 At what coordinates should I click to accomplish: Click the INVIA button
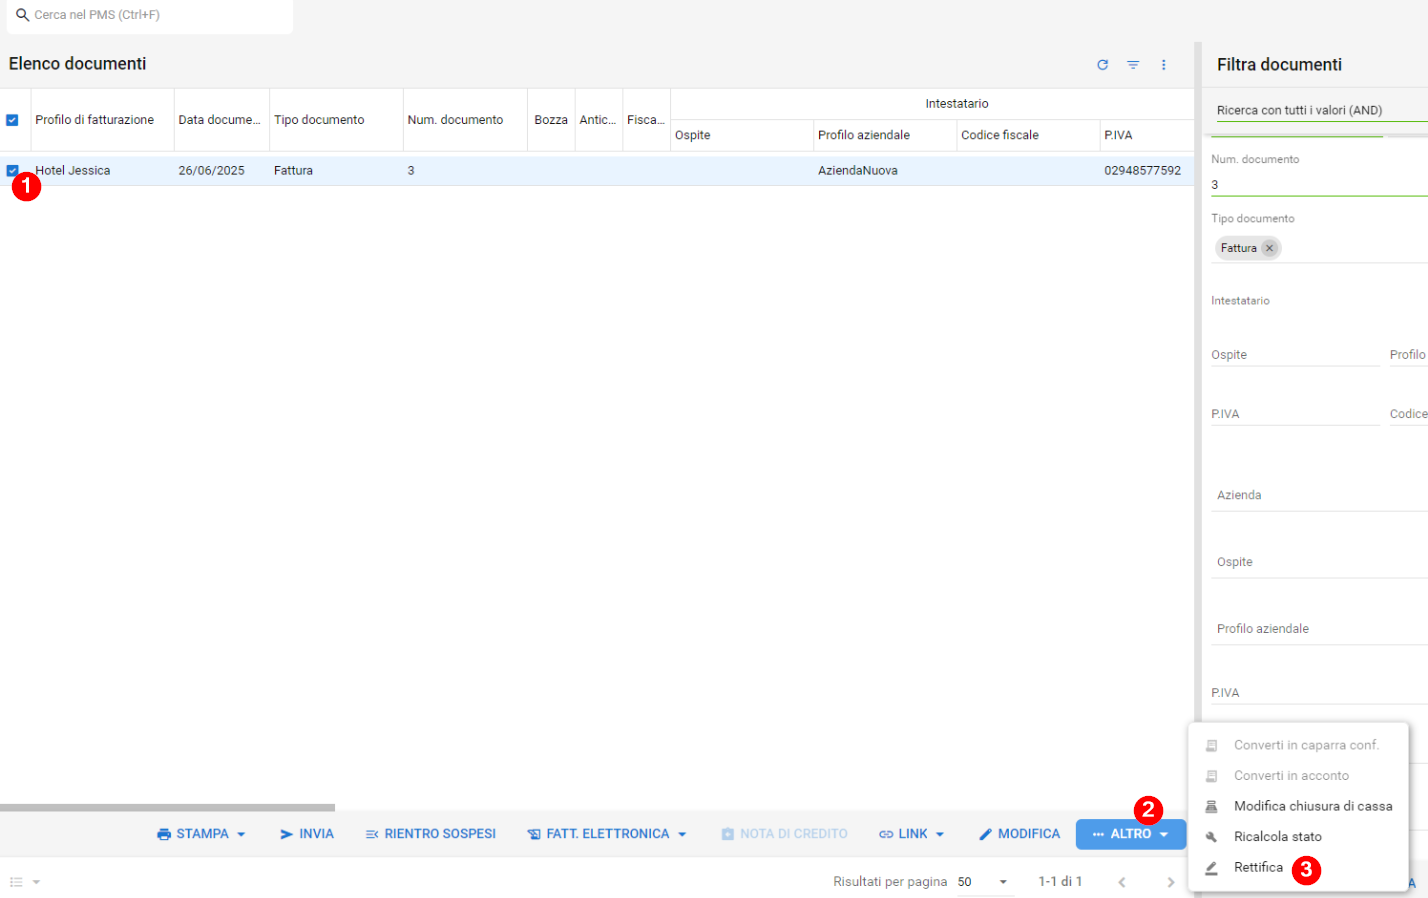coord(307,834)
